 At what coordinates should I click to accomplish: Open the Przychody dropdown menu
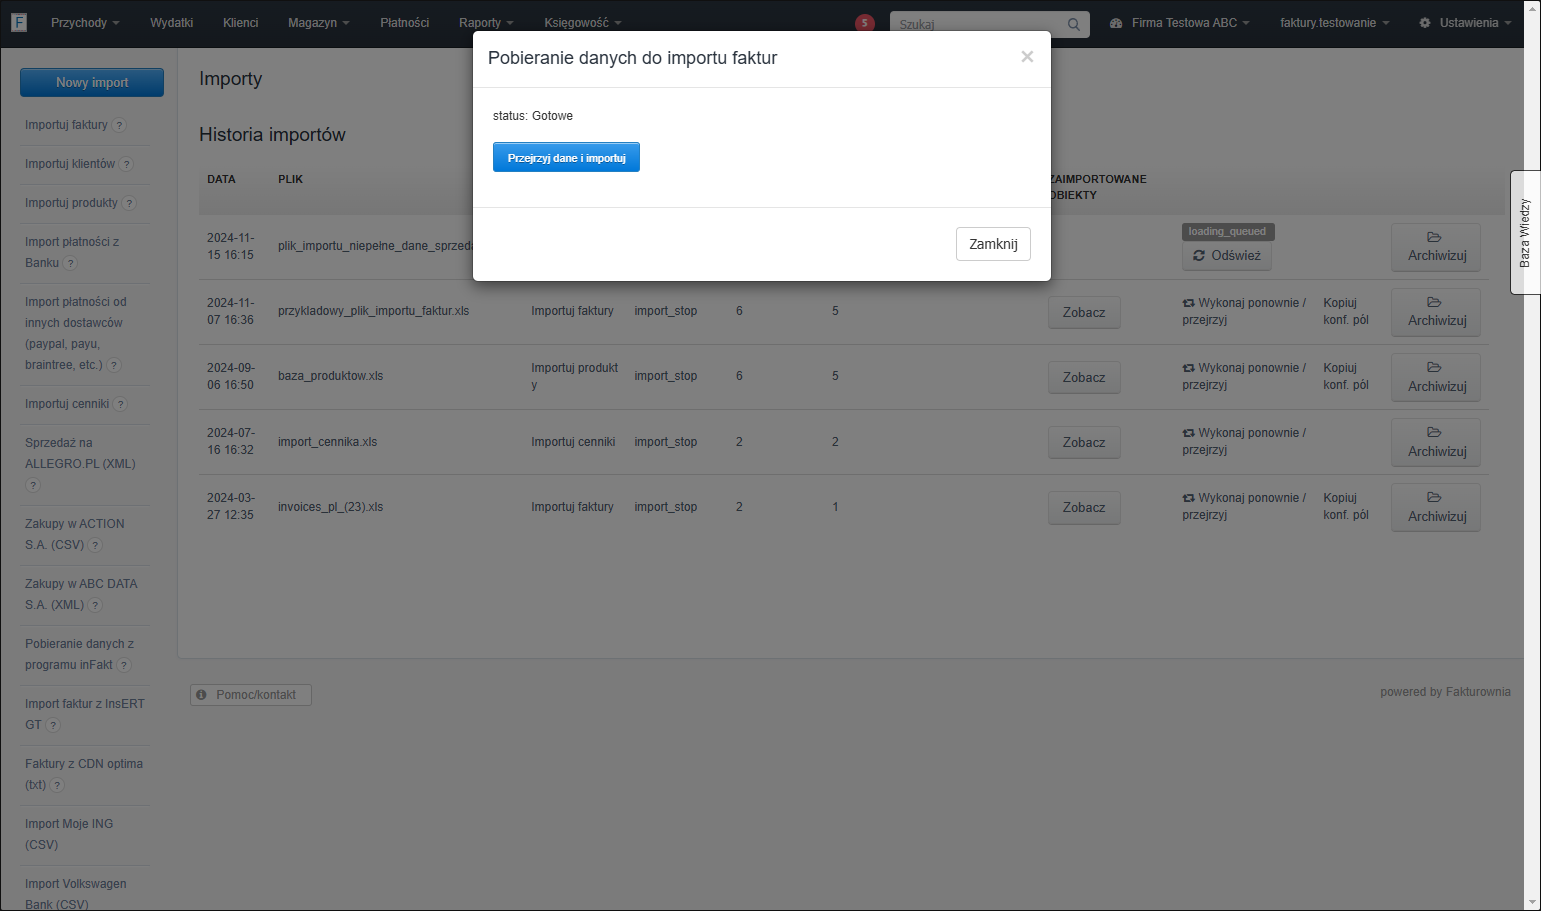pos(85,23)
